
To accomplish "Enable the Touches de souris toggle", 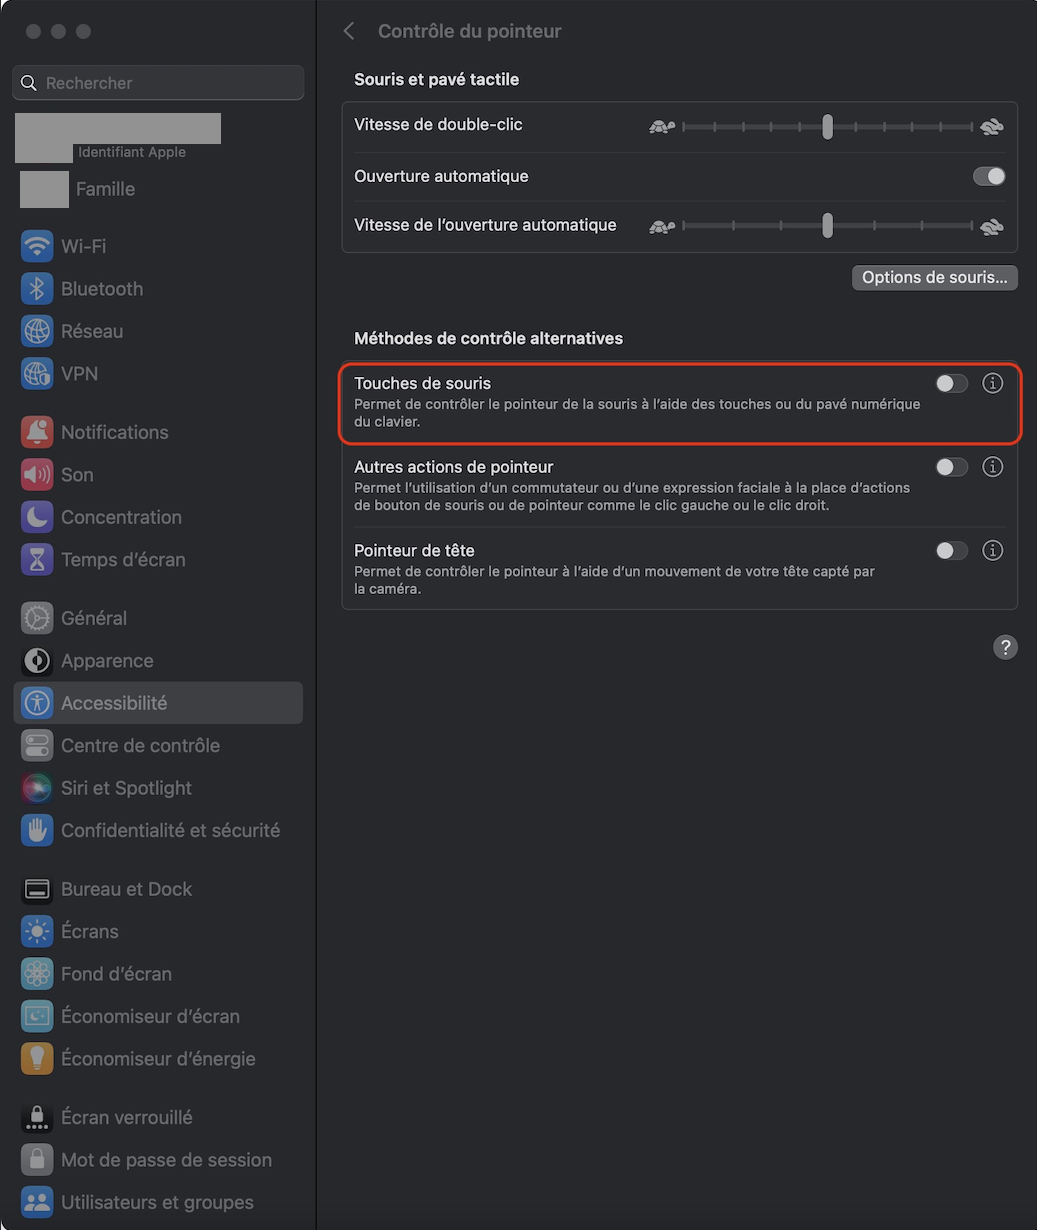I will [x=951, y=383].
